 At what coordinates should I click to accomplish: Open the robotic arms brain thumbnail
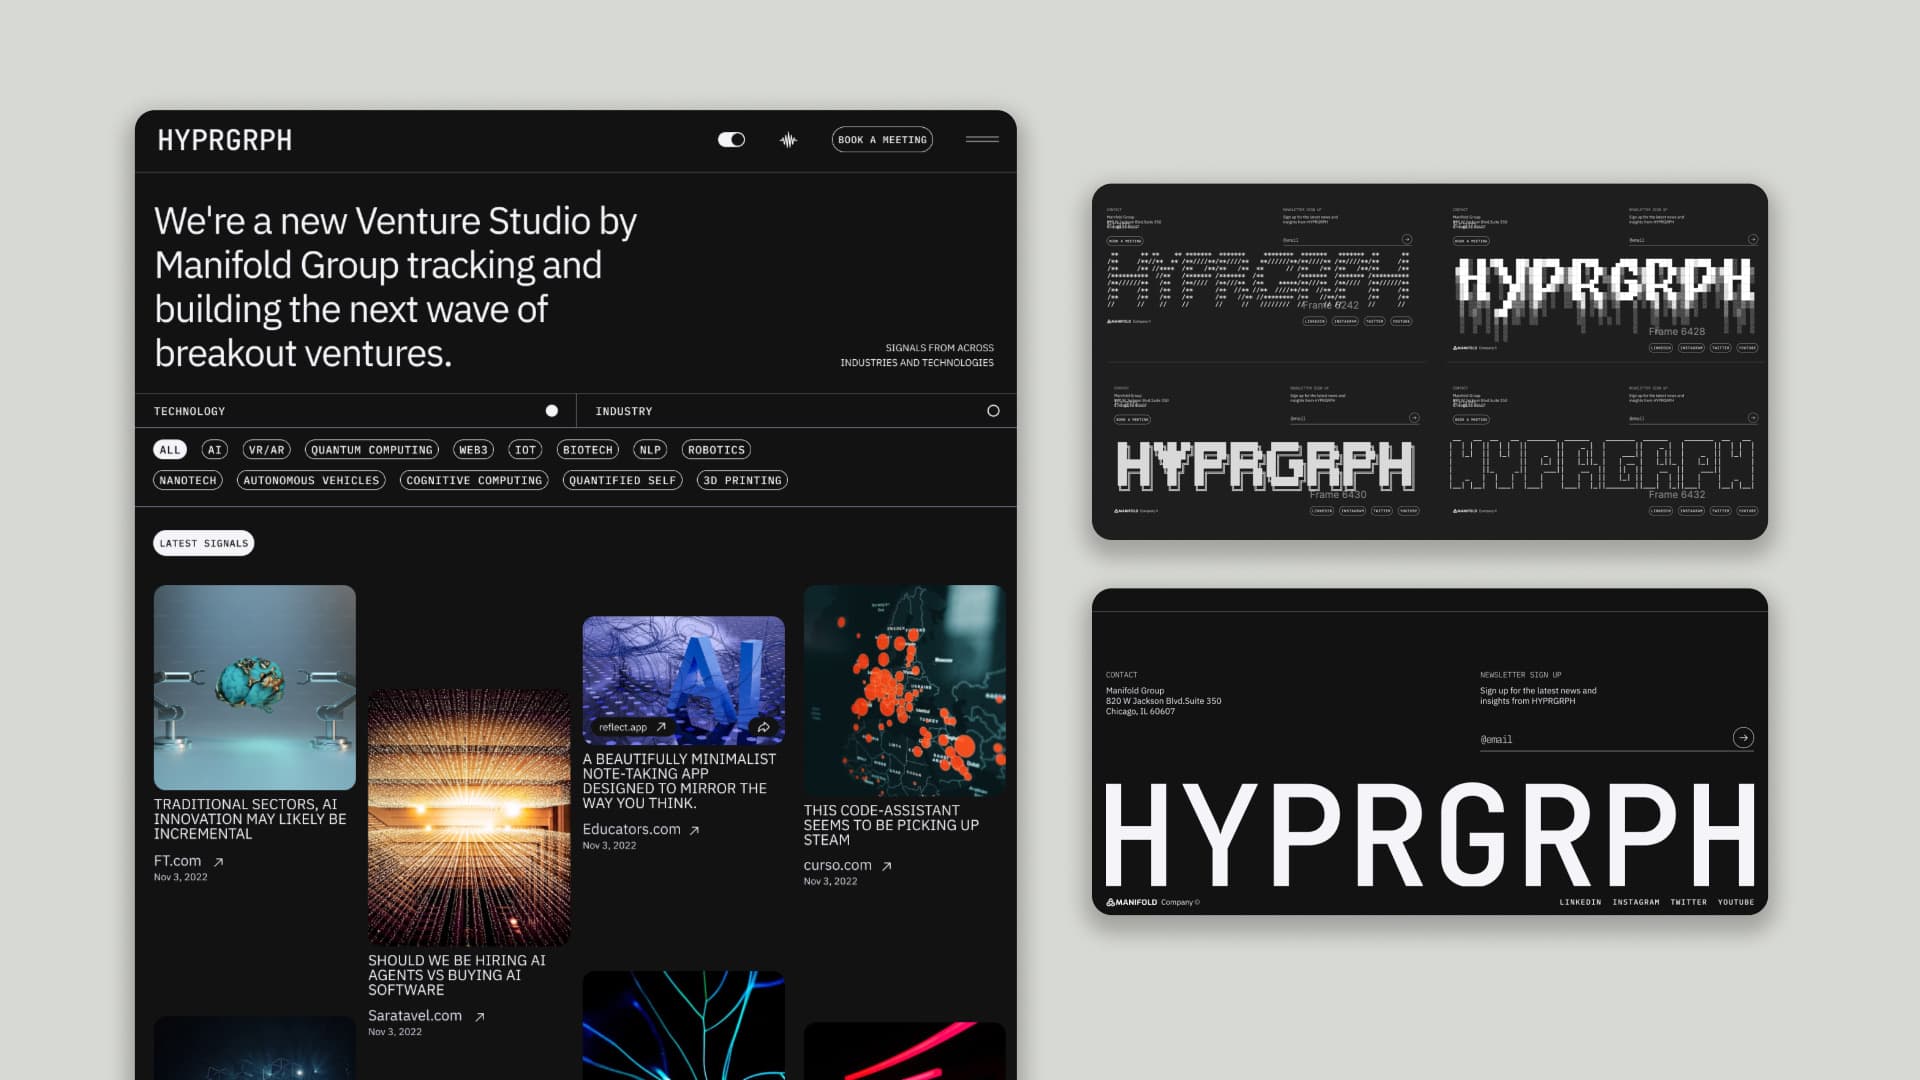[x=255, y=688]
